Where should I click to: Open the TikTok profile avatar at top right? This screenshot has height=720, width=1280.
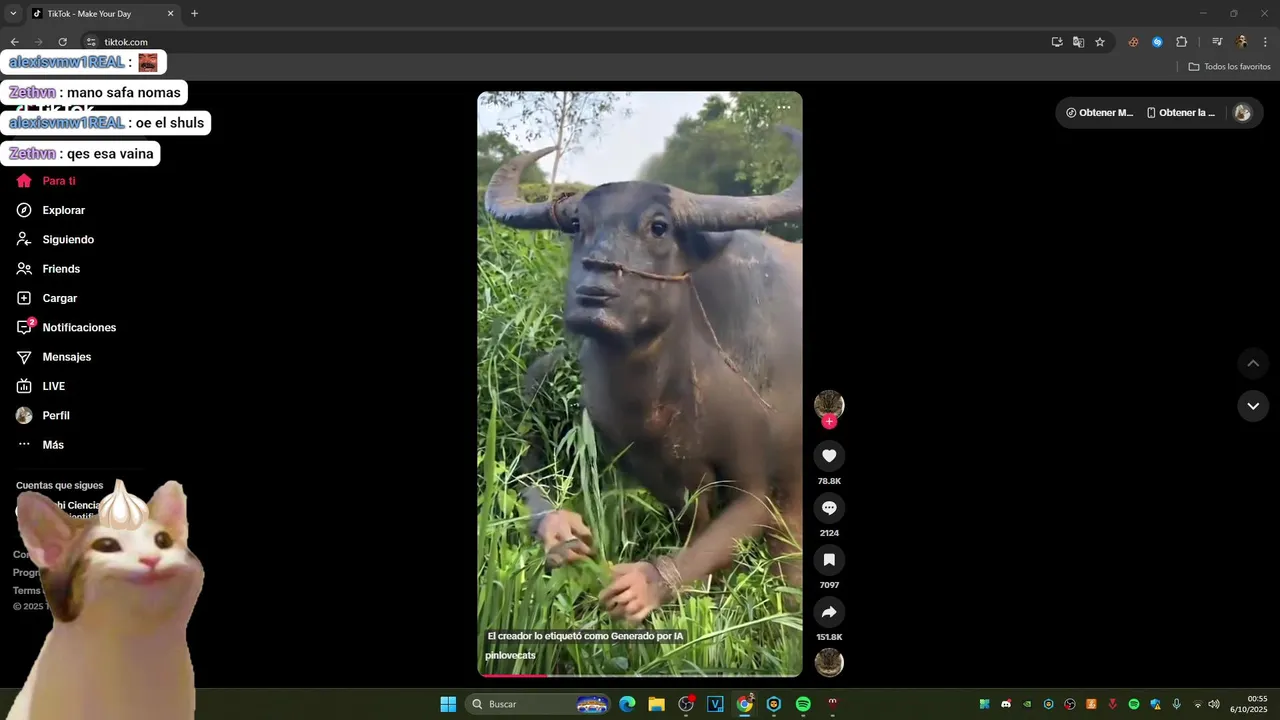click(x=1242, y=113)
